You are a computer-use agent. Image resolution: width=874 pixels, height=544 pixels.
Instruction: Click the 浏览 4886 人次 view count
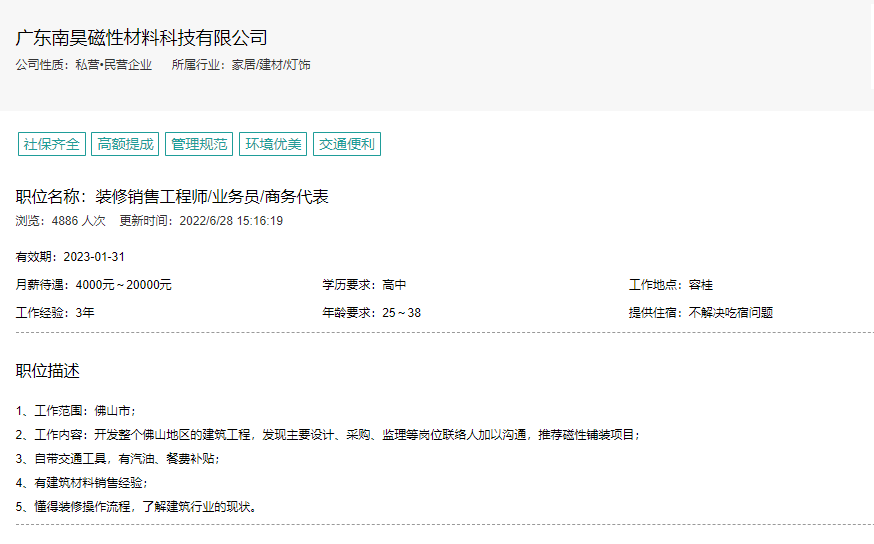[60, 221]
